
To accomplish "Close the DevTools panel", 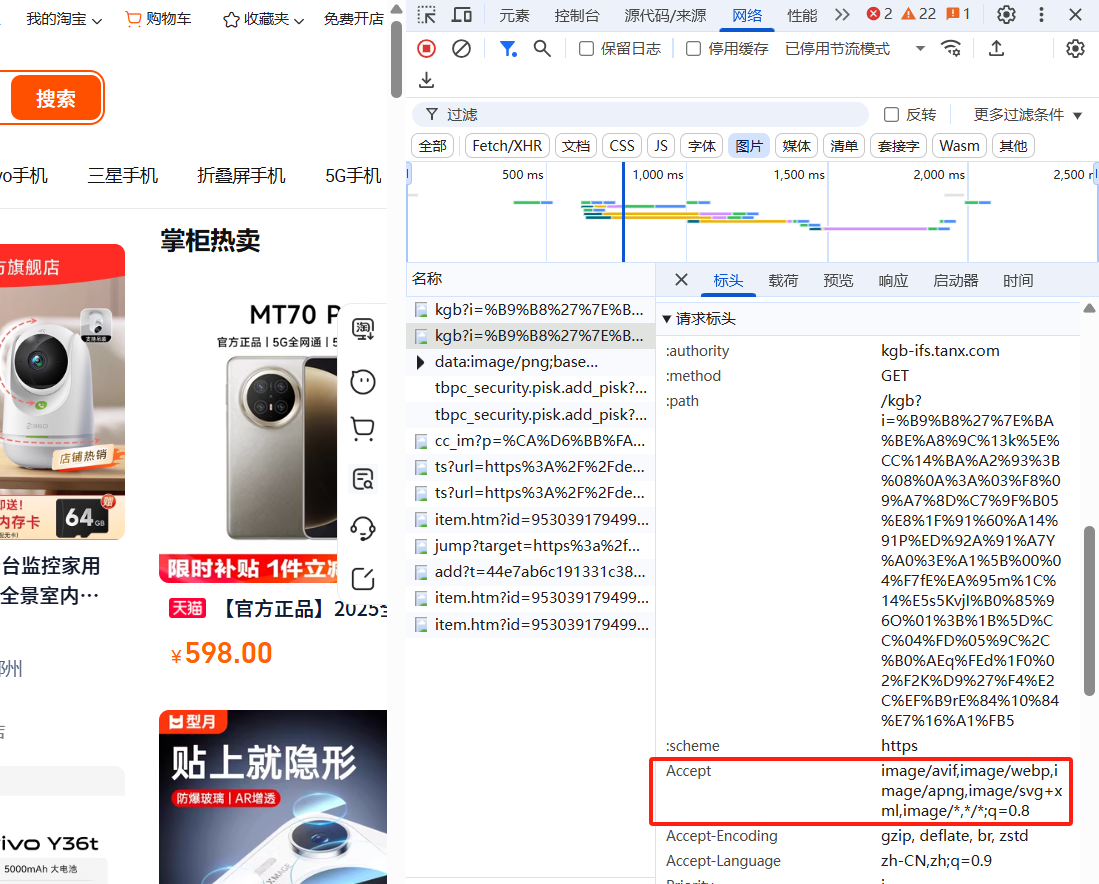I will tap(1075, 15).
